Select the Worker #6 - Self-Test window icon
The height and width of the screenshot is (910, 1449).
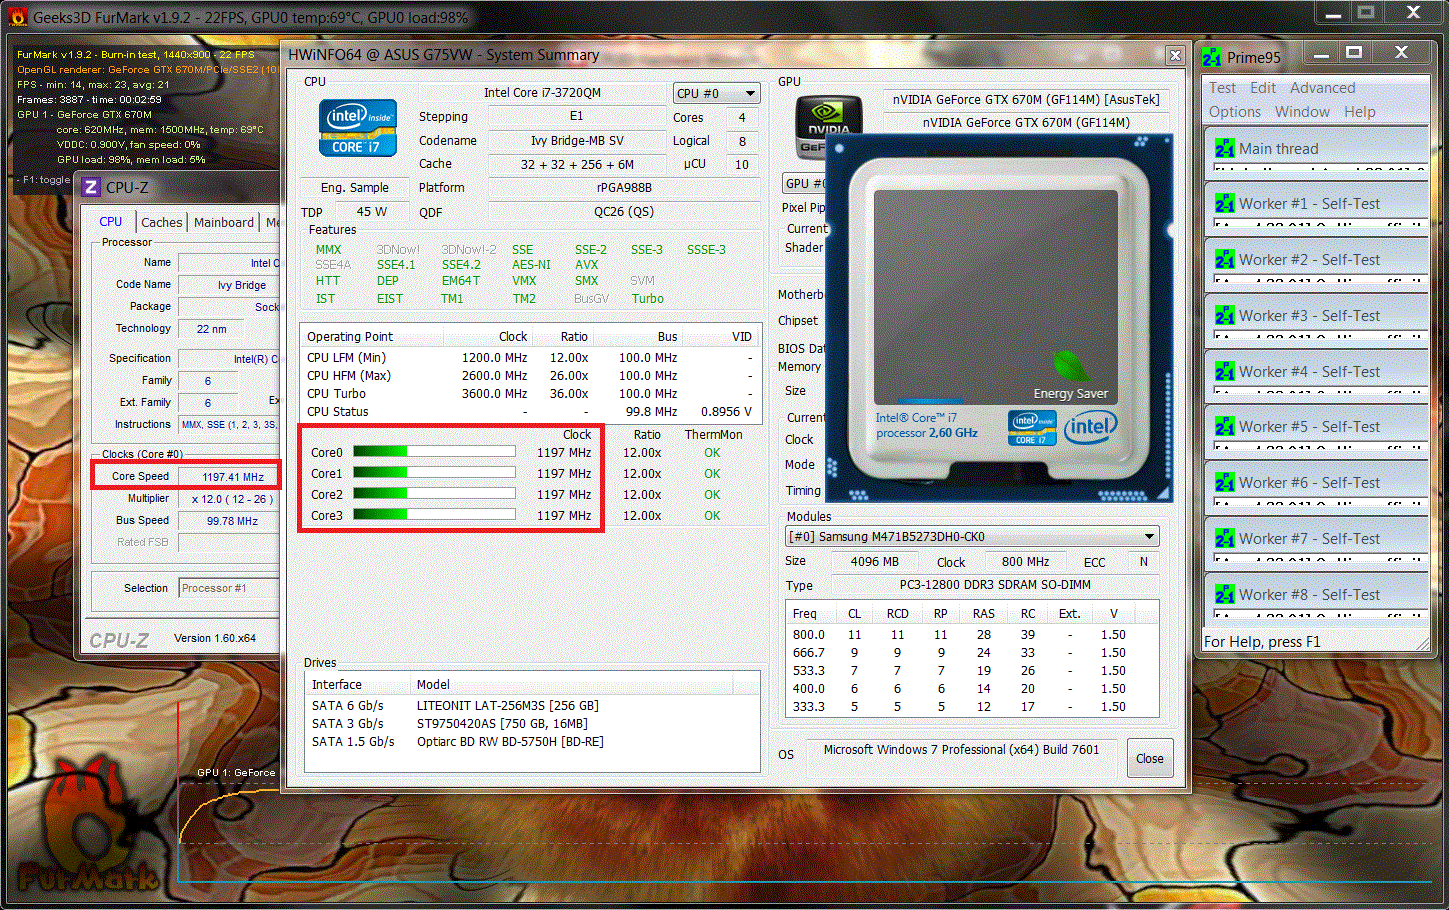pyautogui.click(x=1224, y=482)
